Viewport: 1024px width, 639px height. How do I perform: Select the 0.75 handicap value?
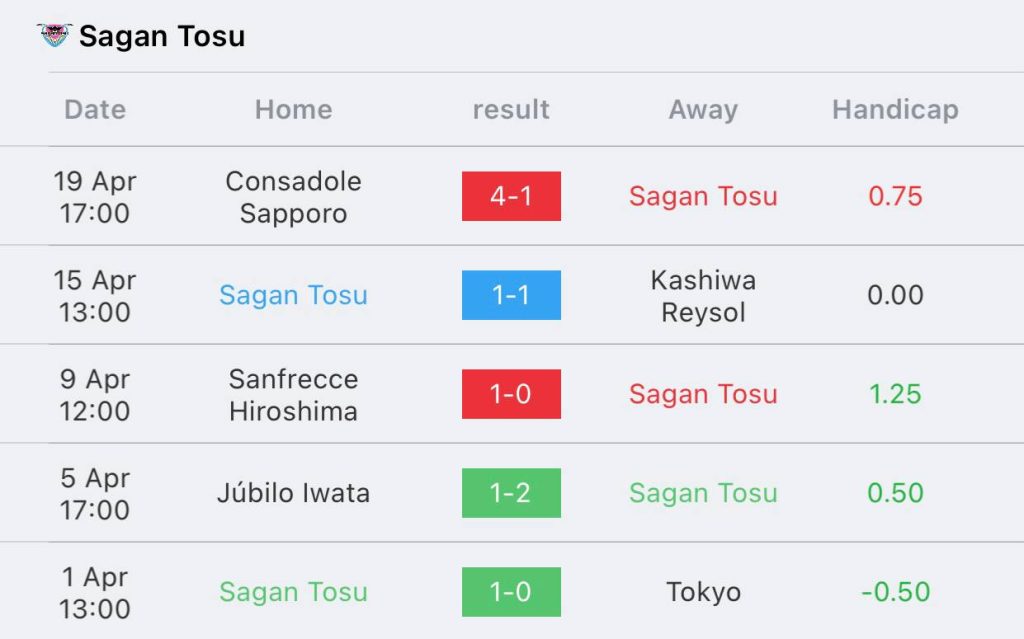(895, 196)
